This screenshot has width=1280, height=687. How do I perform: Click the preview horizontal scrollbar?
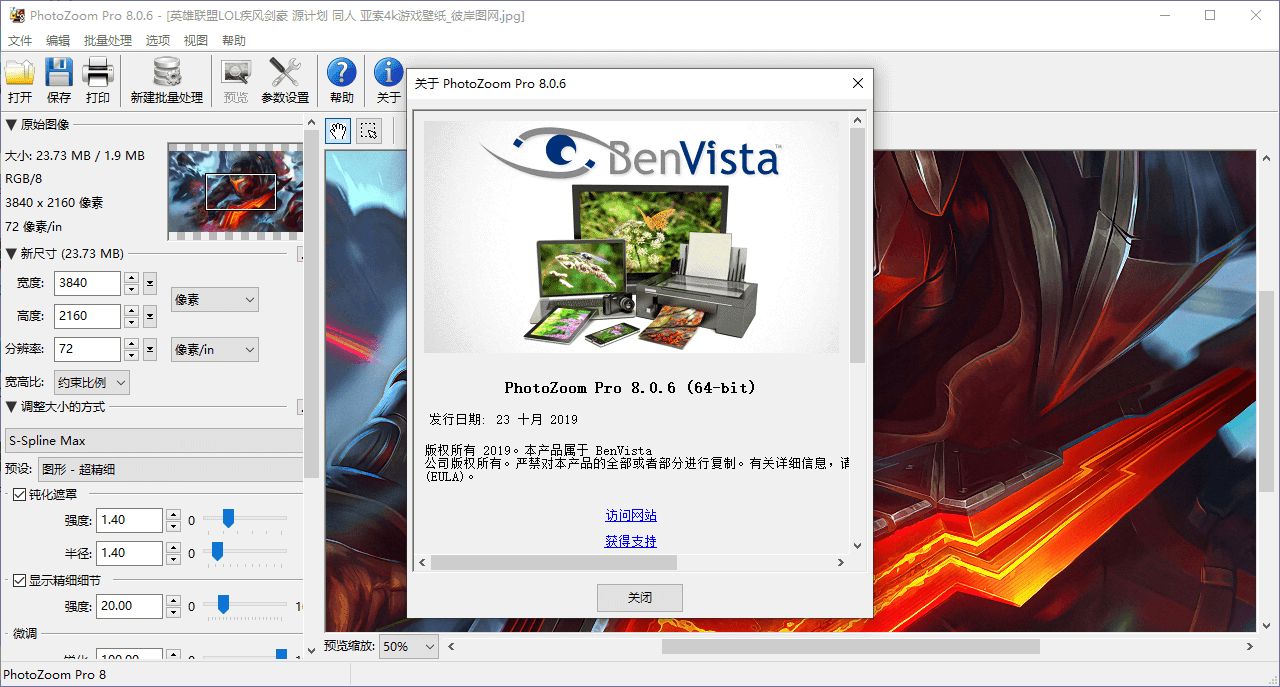(x=850, y=647)
